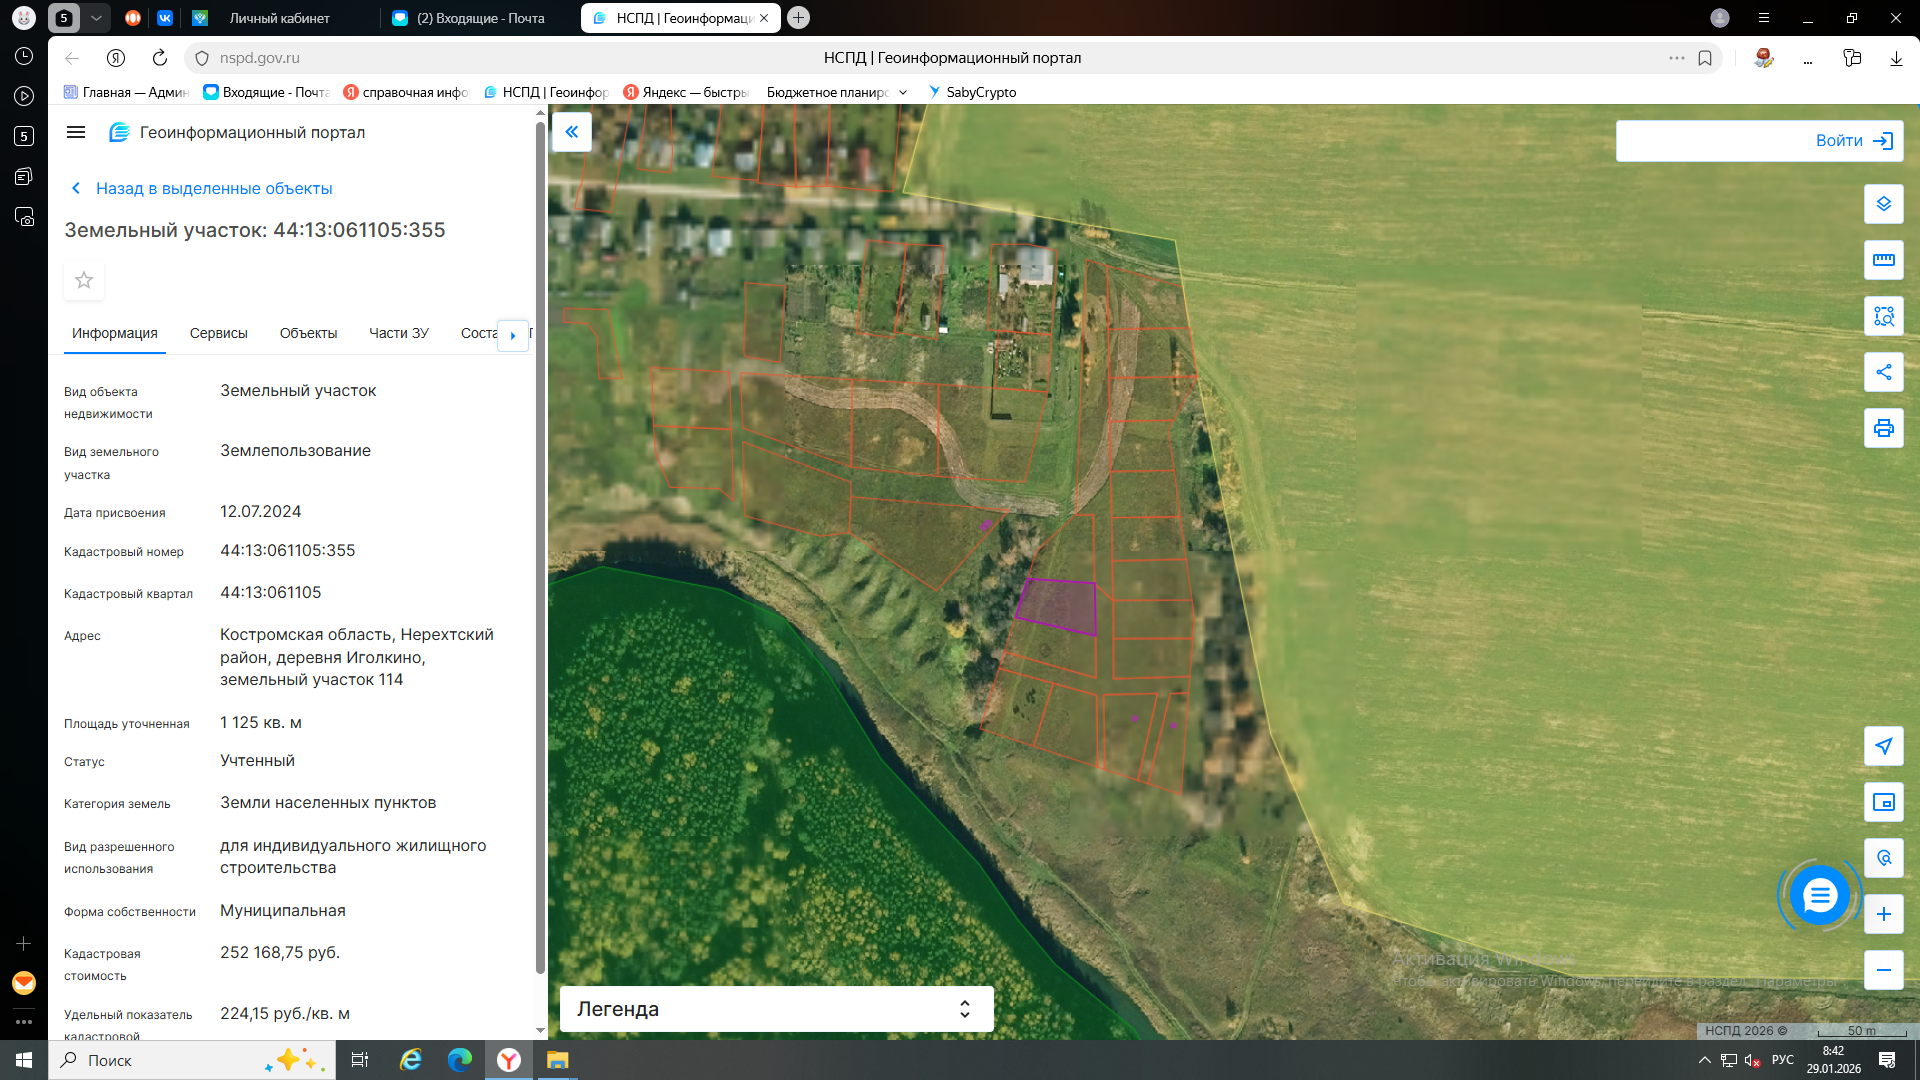Open the Yandex ID icon beside address bar
Image resolution: width=1920 pixels, height=1080 pixels.
[116, 58]
